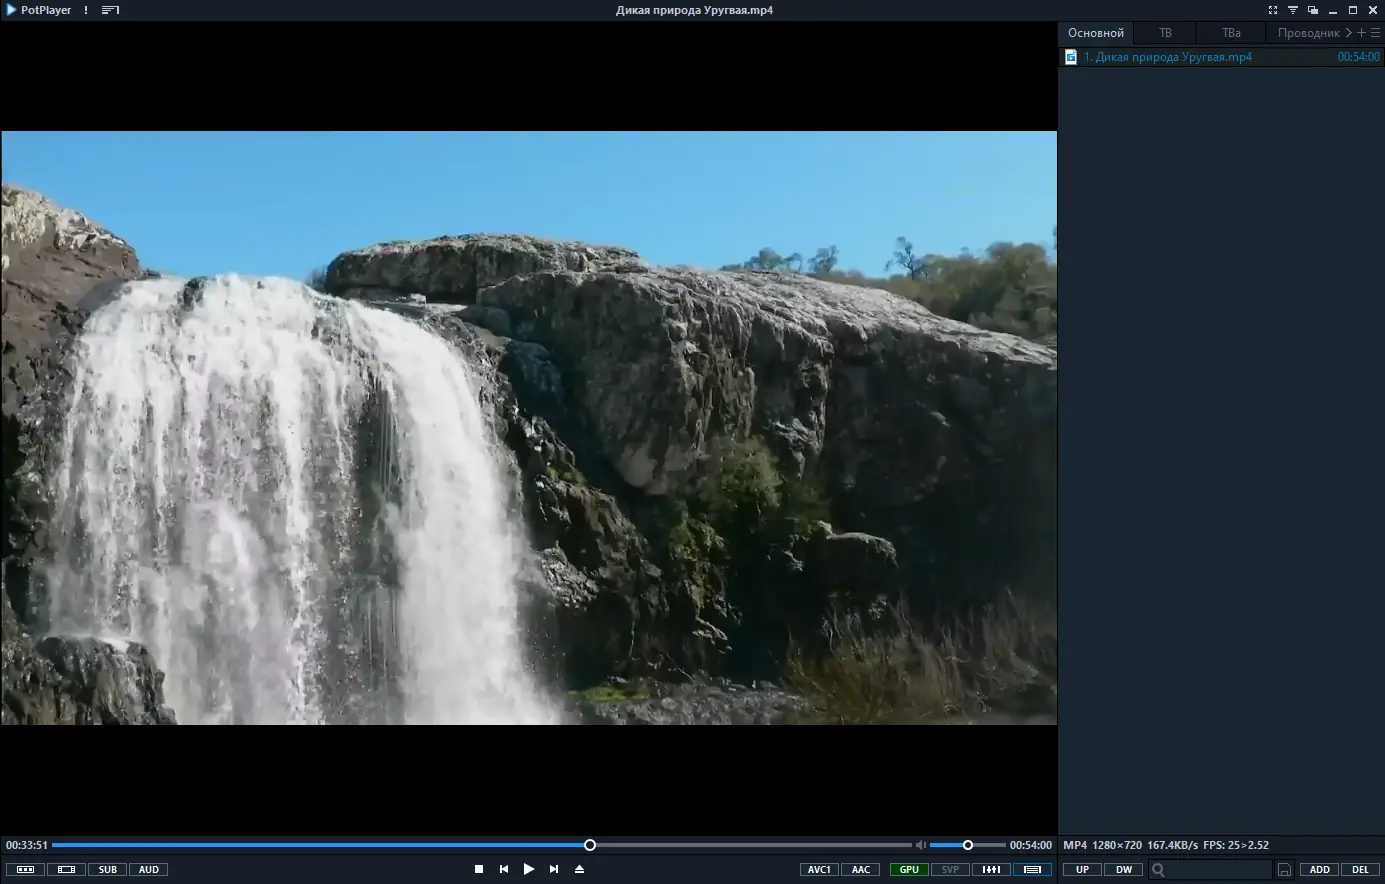Click the eject/open file icon
Screen dimensions: 1385x884
(x=579, y=869)
